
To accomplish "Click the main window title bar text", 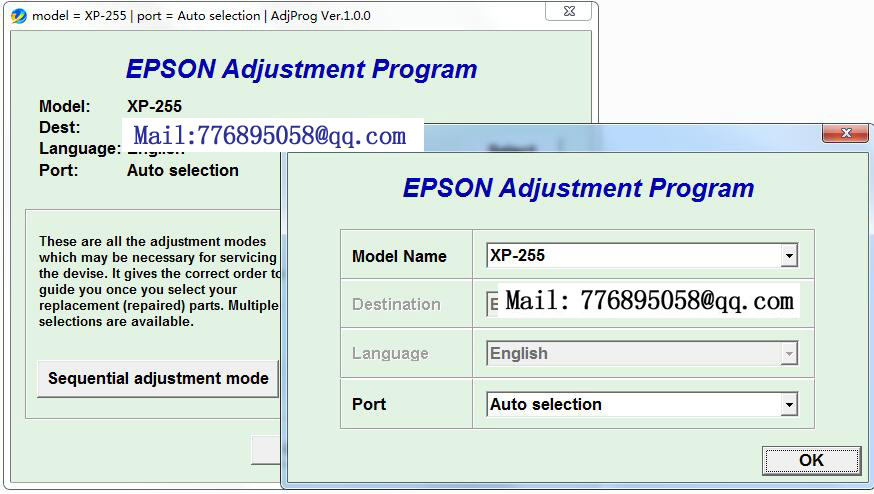I will click(x=201, y=16).
